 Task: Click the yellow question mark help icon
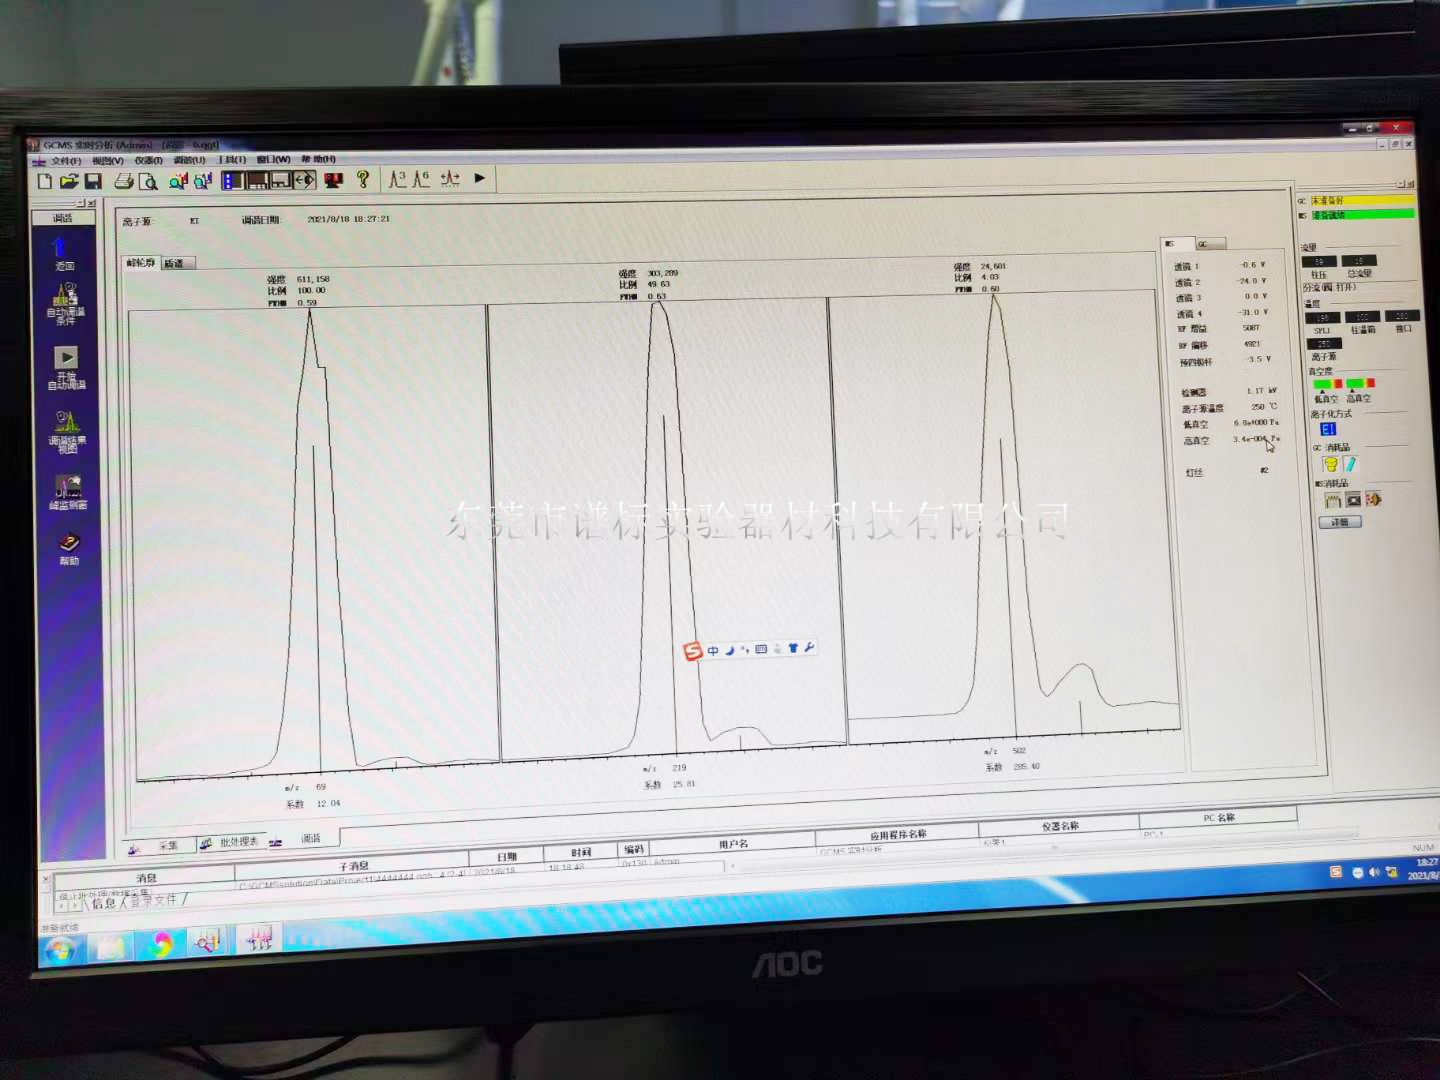[x=363, y=179]
